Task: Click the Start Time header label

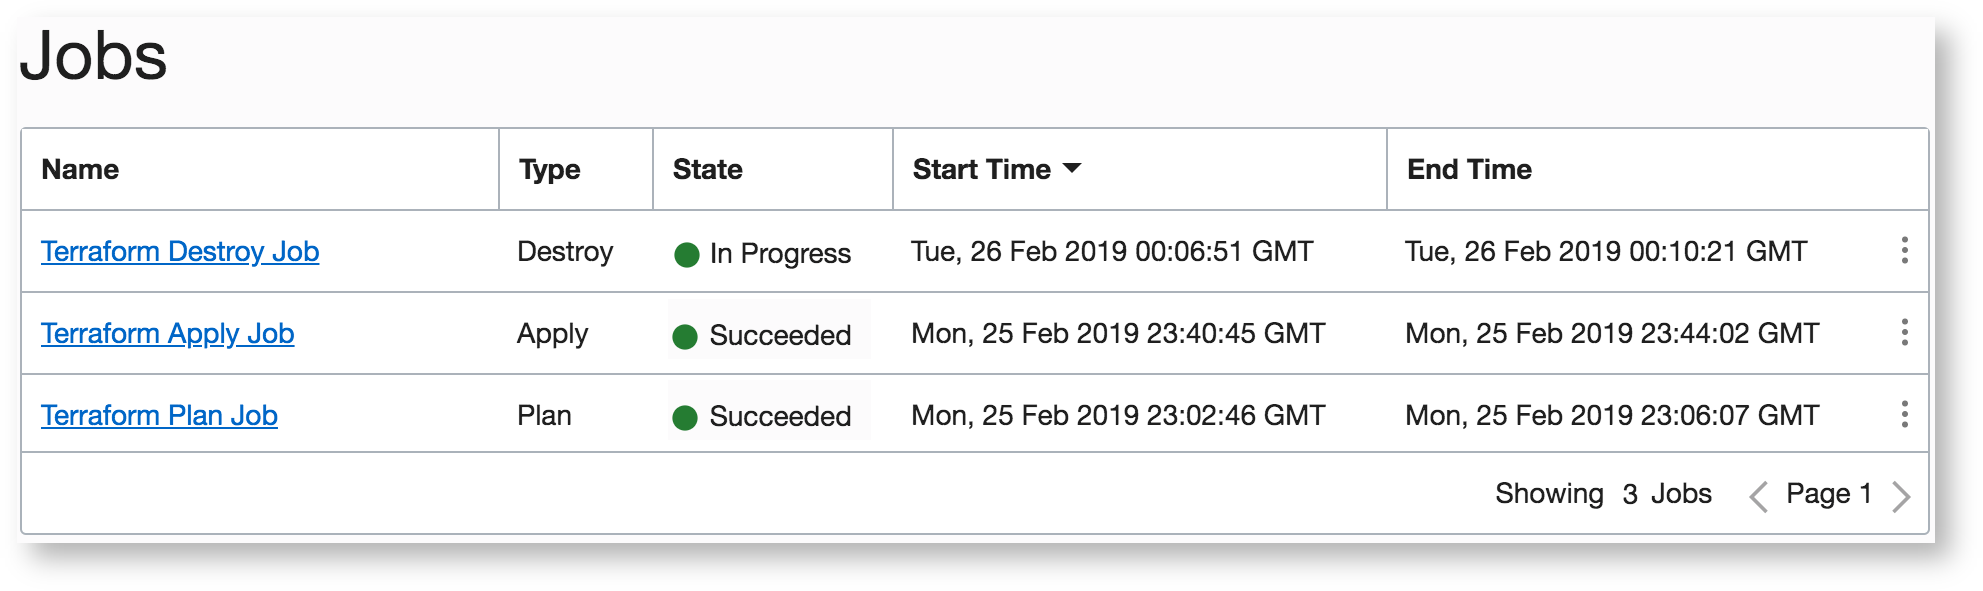Action: click(981, 170)
